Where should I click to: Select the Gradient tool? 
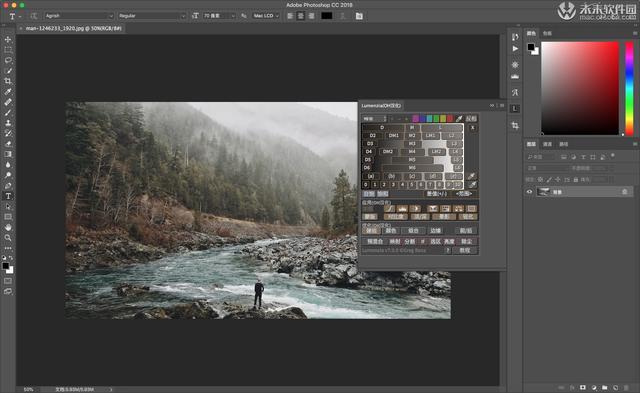tap(8, 154)
